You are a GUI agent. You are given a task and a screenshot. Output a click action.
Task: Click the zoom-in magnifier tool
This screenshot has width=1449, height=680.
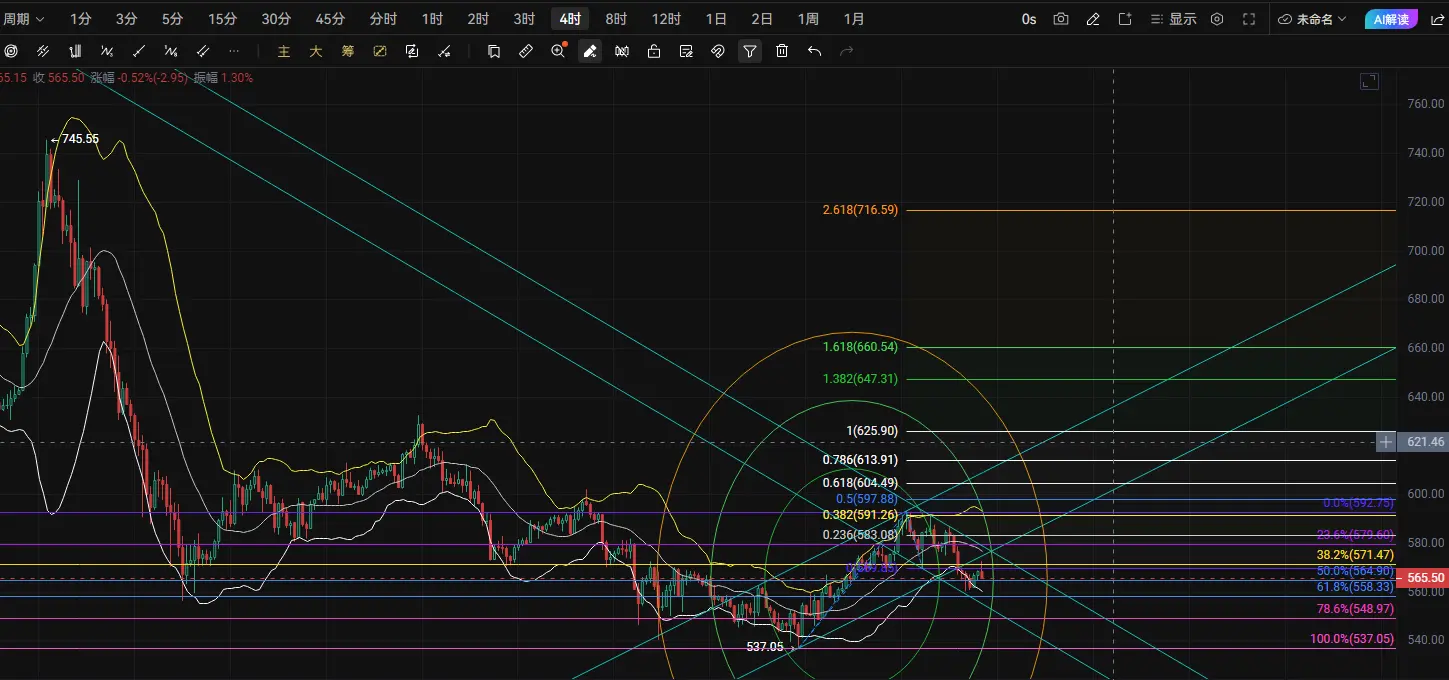pyautogui.click(x=558, y=51)
